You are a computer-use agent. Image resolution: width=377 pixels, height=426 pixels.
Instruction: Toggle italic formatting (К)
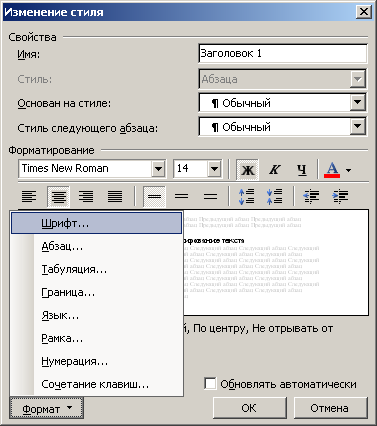pos(274,170)
